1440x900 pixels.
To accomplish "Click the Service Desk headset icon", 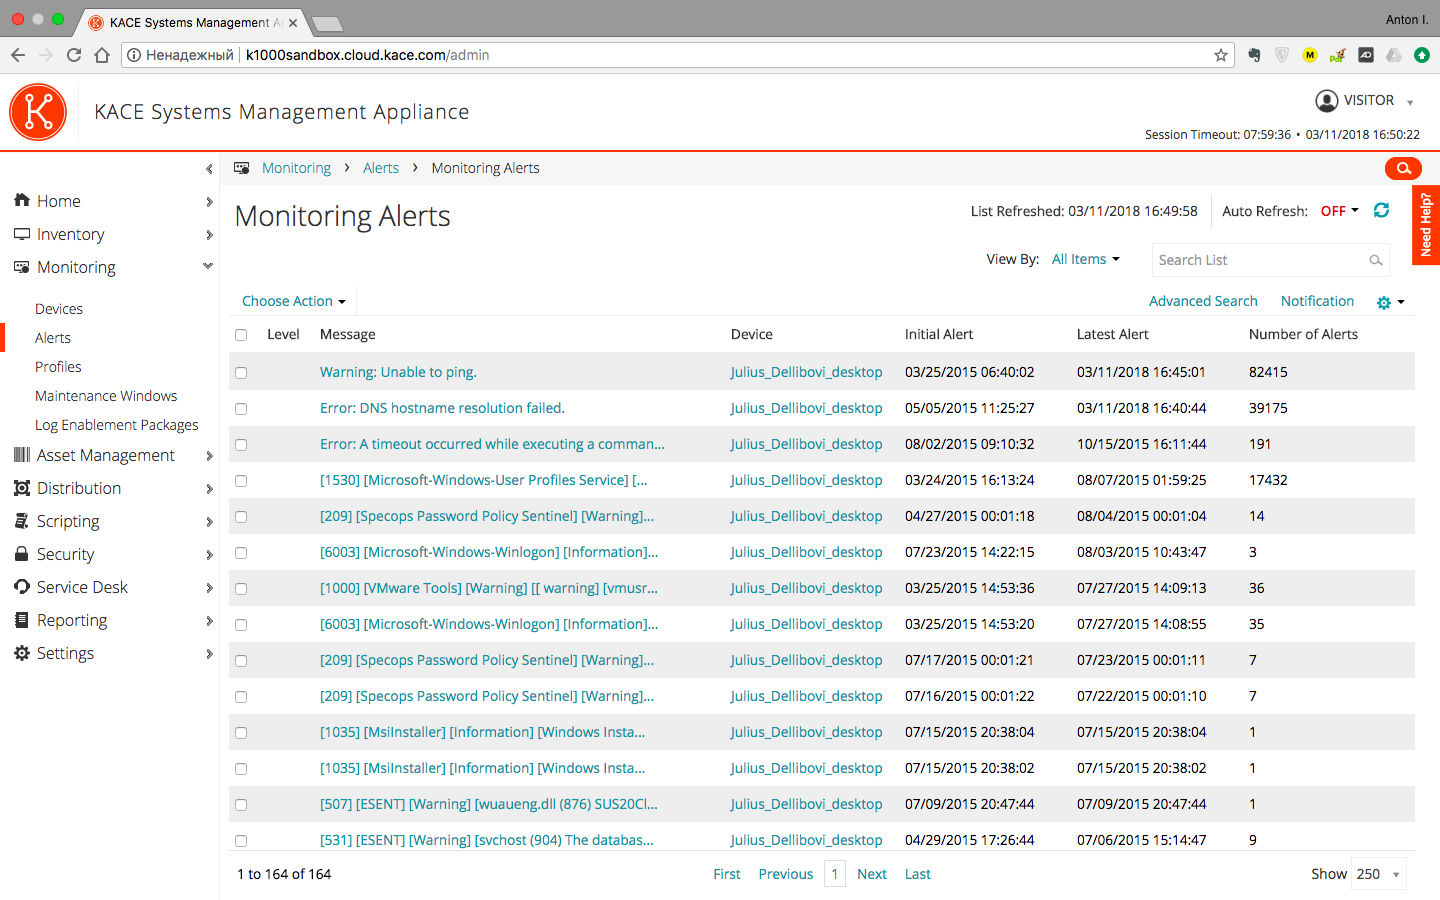I will pyautogui.click(x=22, y=587).
